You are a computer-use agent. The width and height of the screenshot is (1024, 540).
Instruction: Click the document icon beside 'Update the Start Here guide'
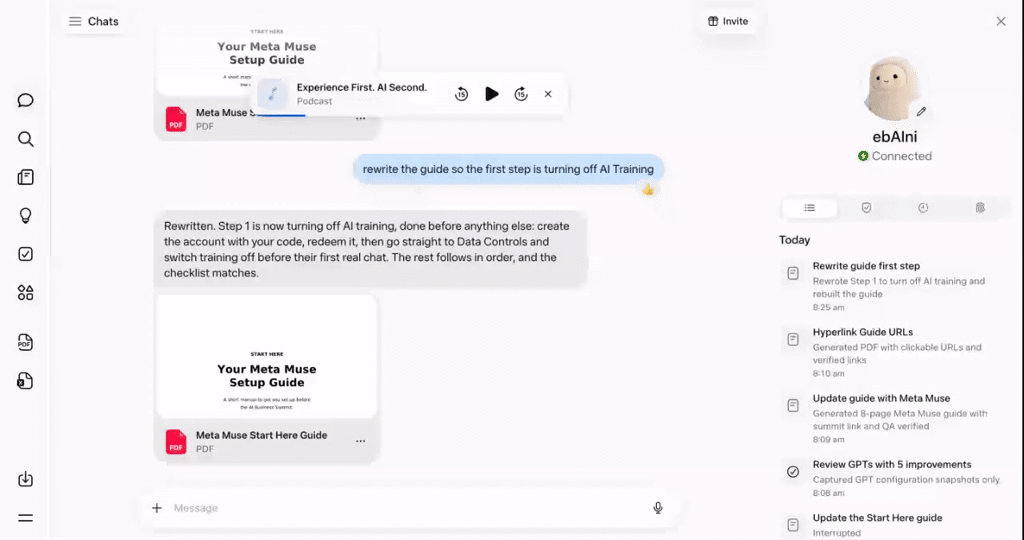[x=793, y=524]
